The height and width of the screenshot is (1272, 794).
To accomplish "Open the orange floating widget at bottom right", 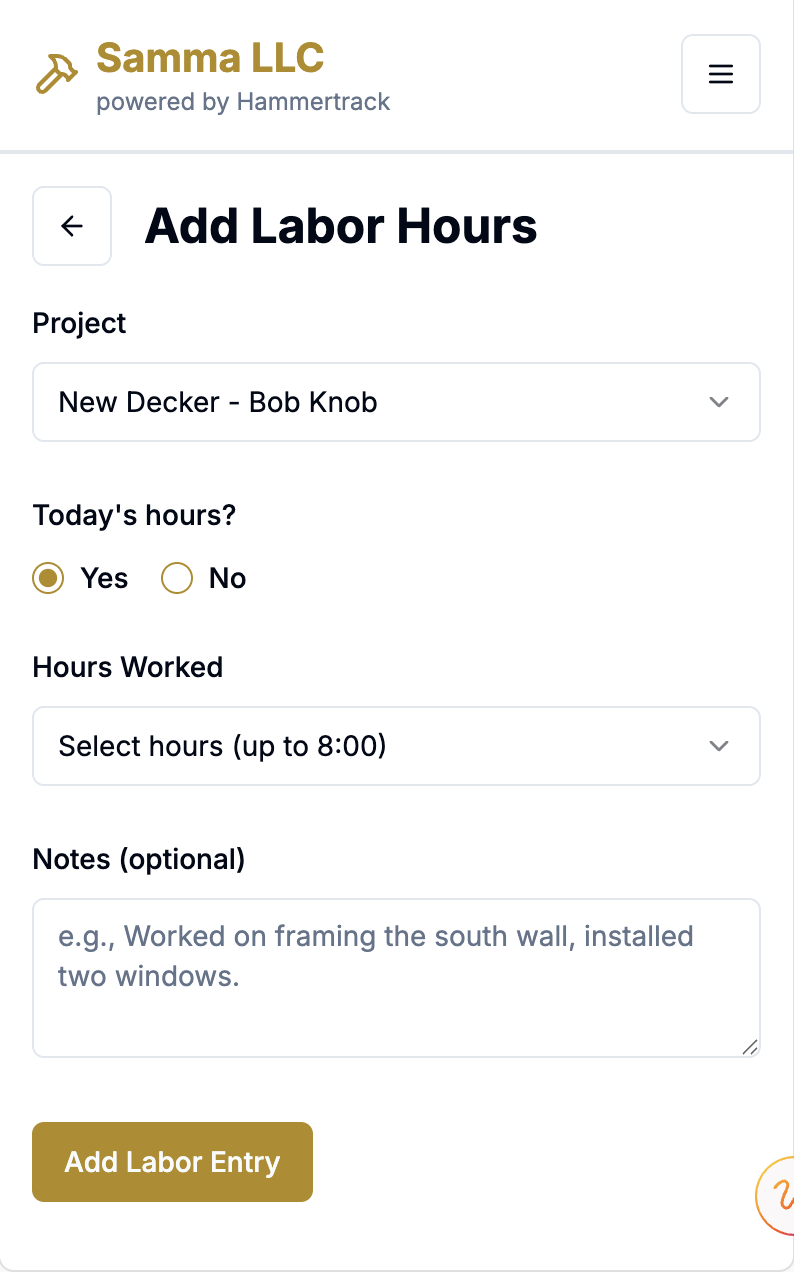I will (x=778, y=1195).
